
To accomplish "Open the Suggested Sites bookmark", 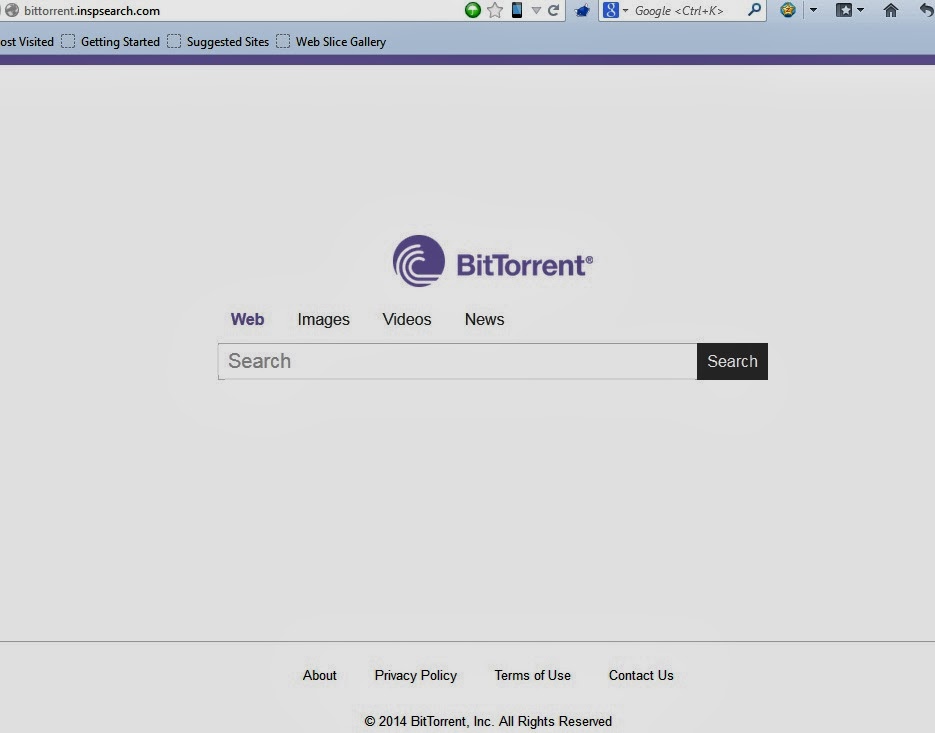I will click(x=218, y=42).
